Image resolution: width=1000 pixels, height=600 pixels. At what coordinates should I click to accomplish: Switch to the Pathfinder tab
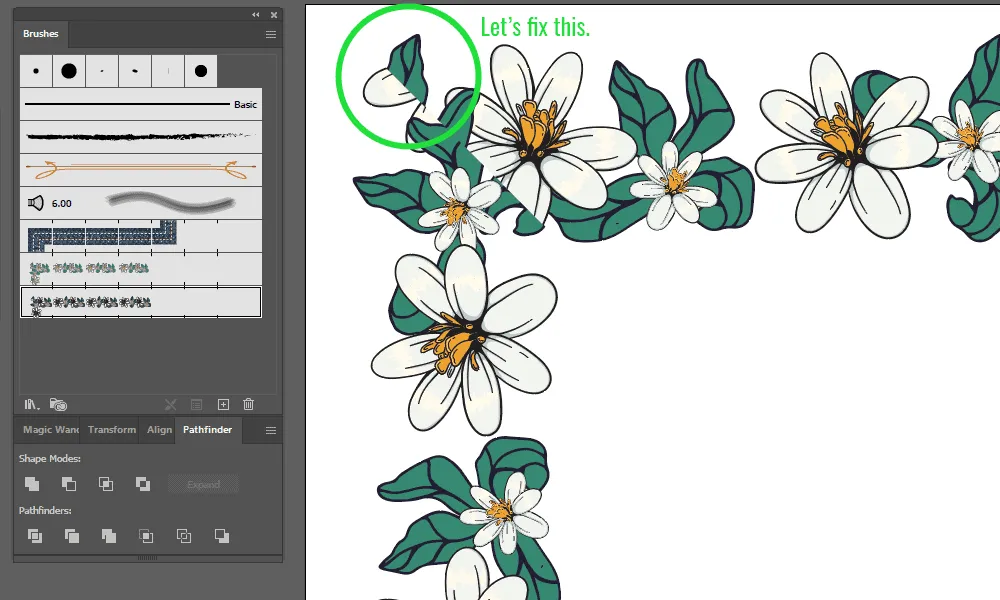point(207,430)
